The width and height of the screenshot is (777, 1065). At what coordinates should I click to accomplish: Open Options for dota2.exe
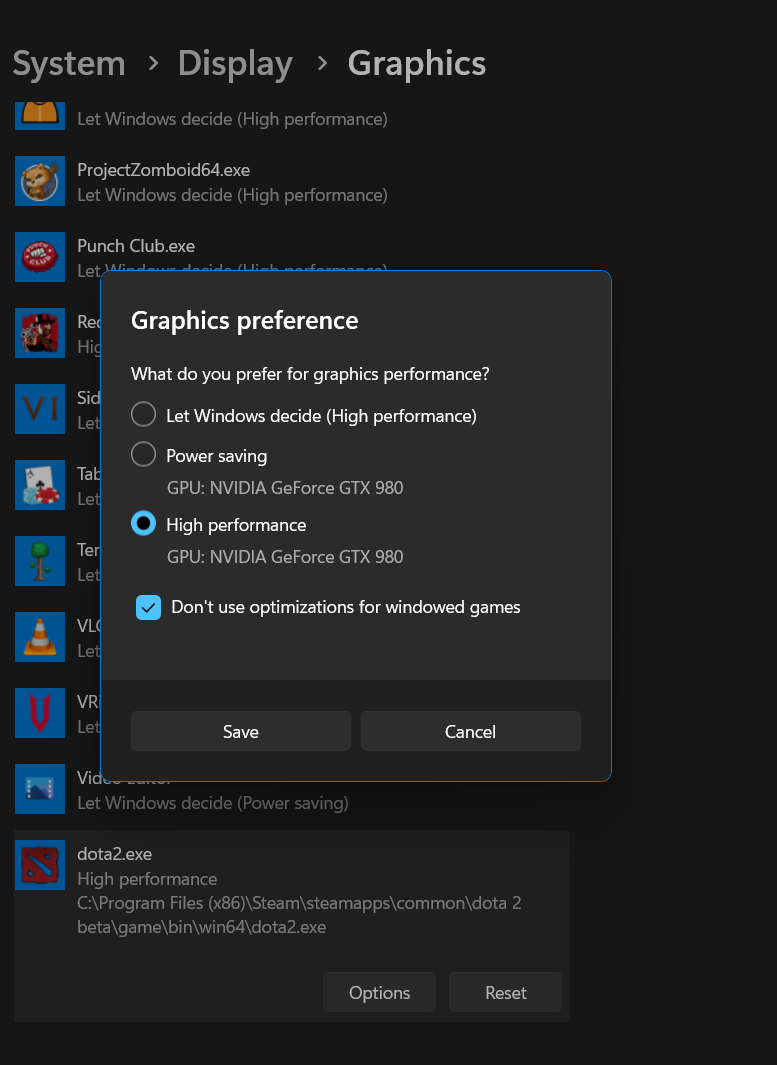pos(379,992)
